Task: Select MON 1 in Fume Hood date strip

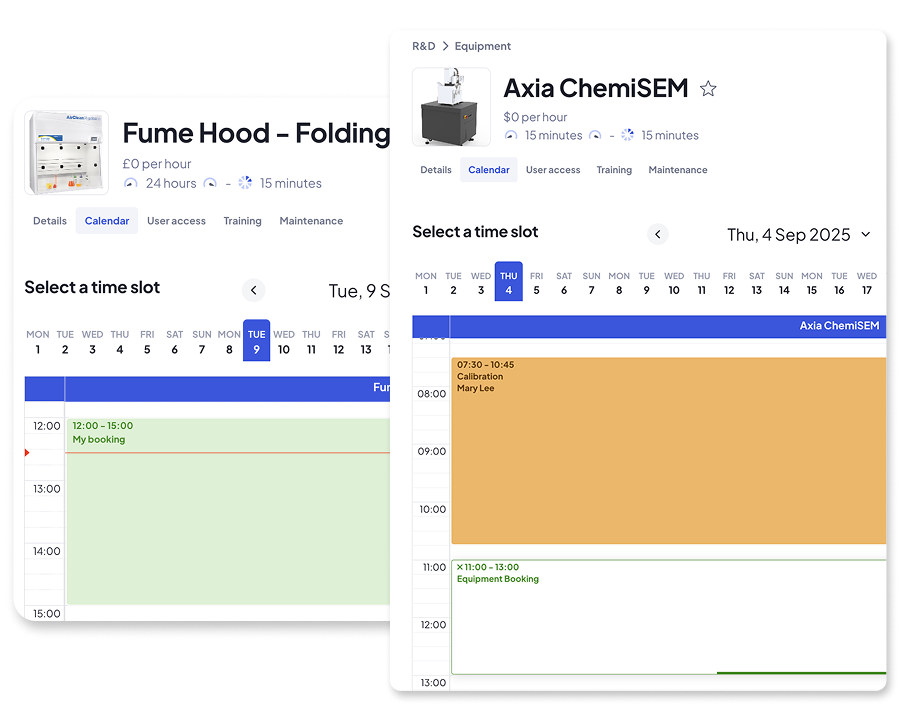Action: (x=38, y=342)
